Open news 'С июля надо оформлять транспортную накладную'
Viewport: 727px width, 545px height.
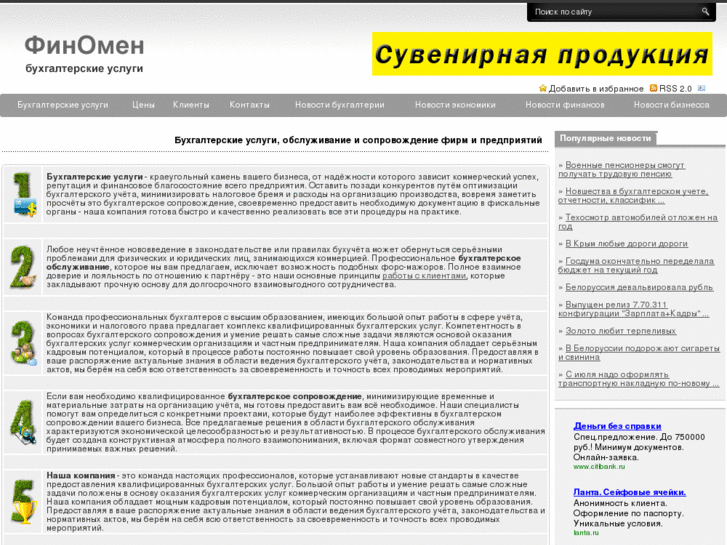click(638, 379)
